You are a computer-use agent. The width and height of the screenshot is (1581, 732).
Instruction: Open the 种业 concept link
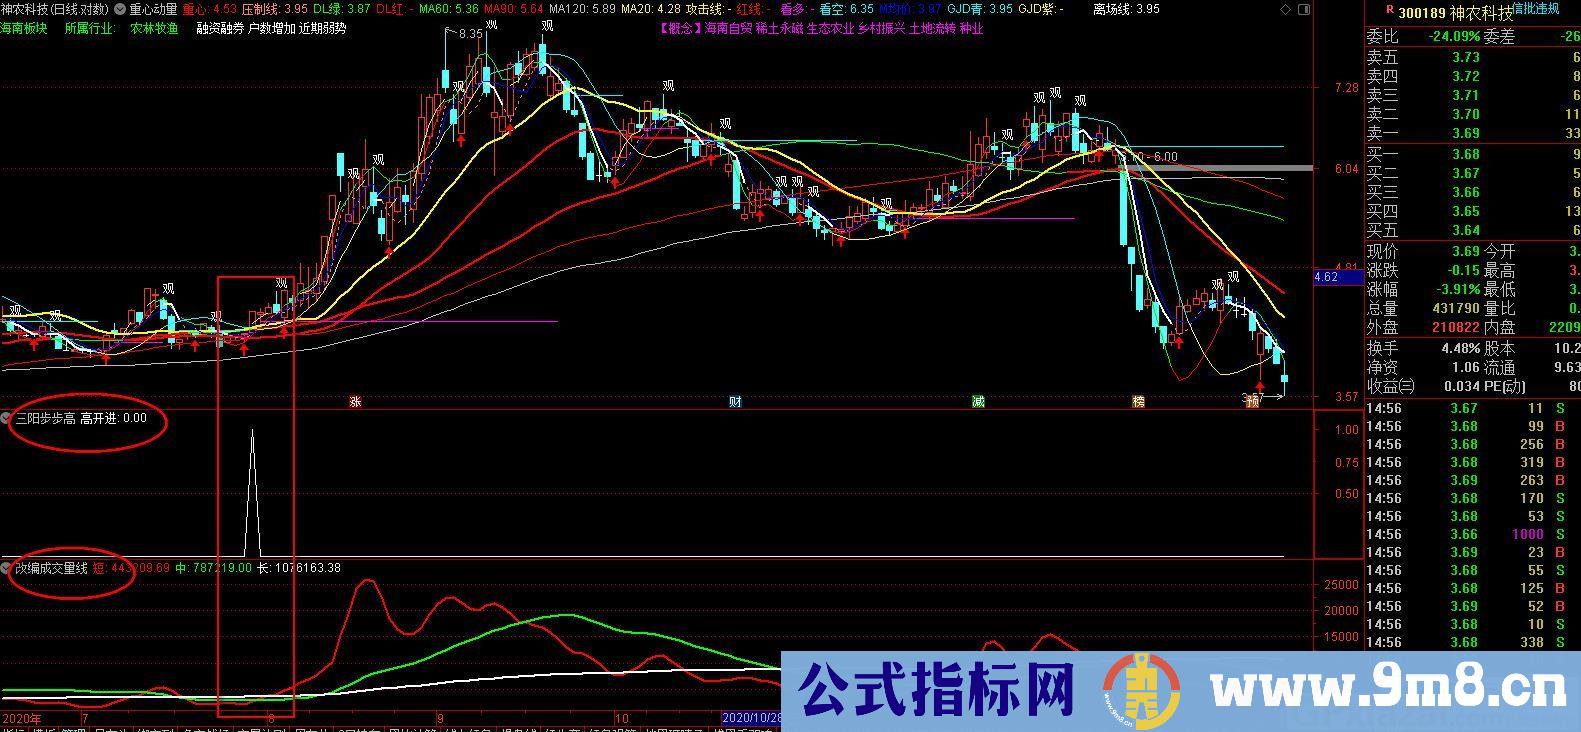[x=971, y=28]
